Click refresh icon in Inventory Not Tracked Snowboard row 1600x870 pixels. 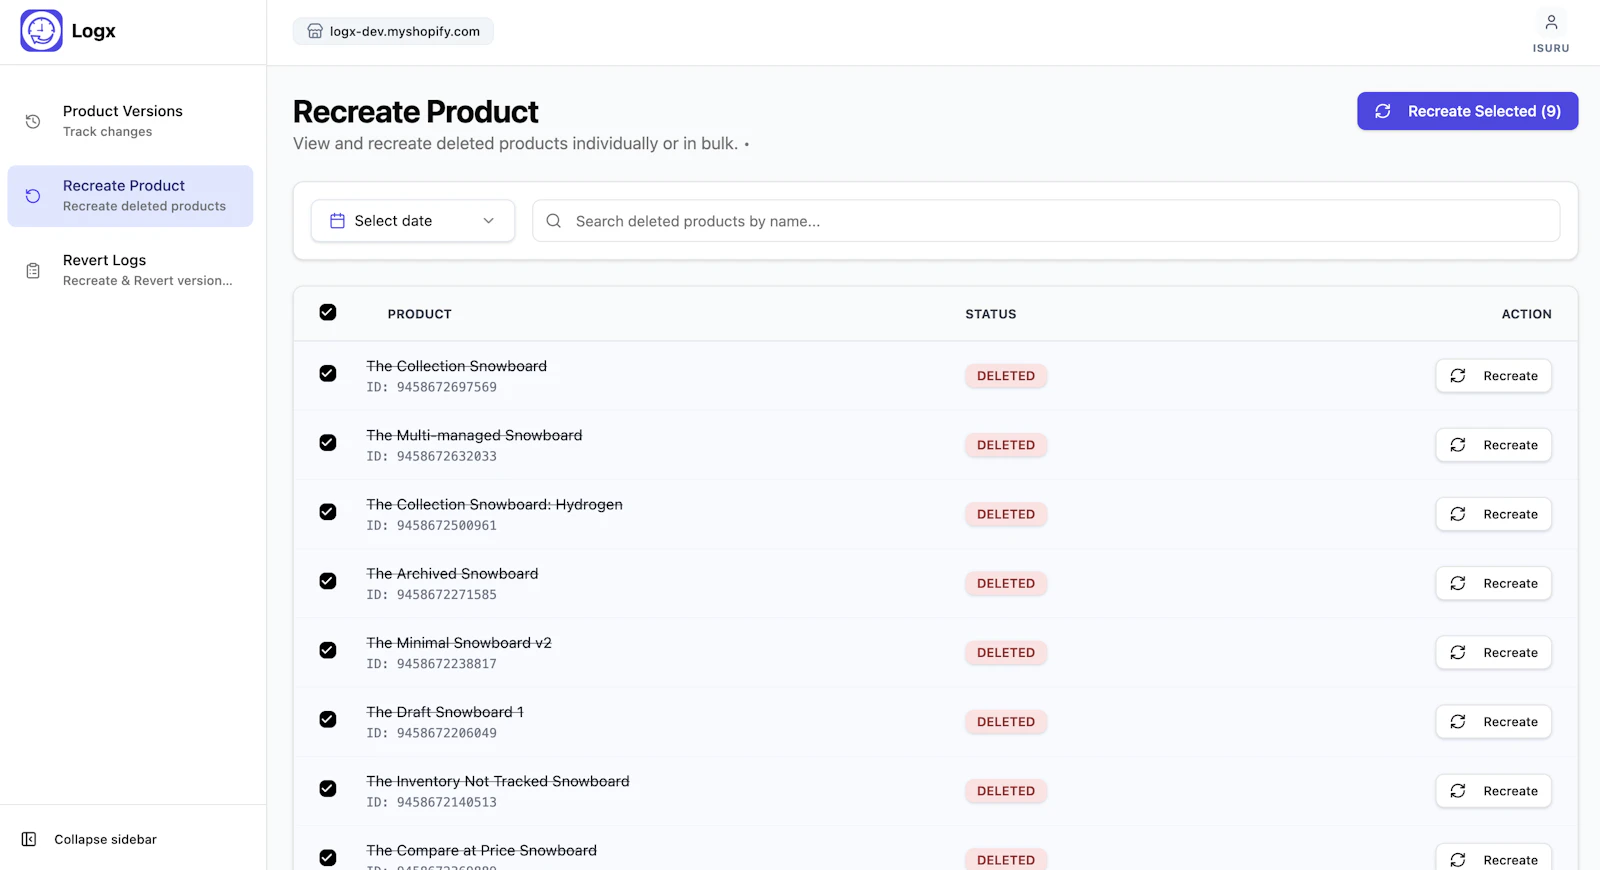click(x=1458, y=791)
